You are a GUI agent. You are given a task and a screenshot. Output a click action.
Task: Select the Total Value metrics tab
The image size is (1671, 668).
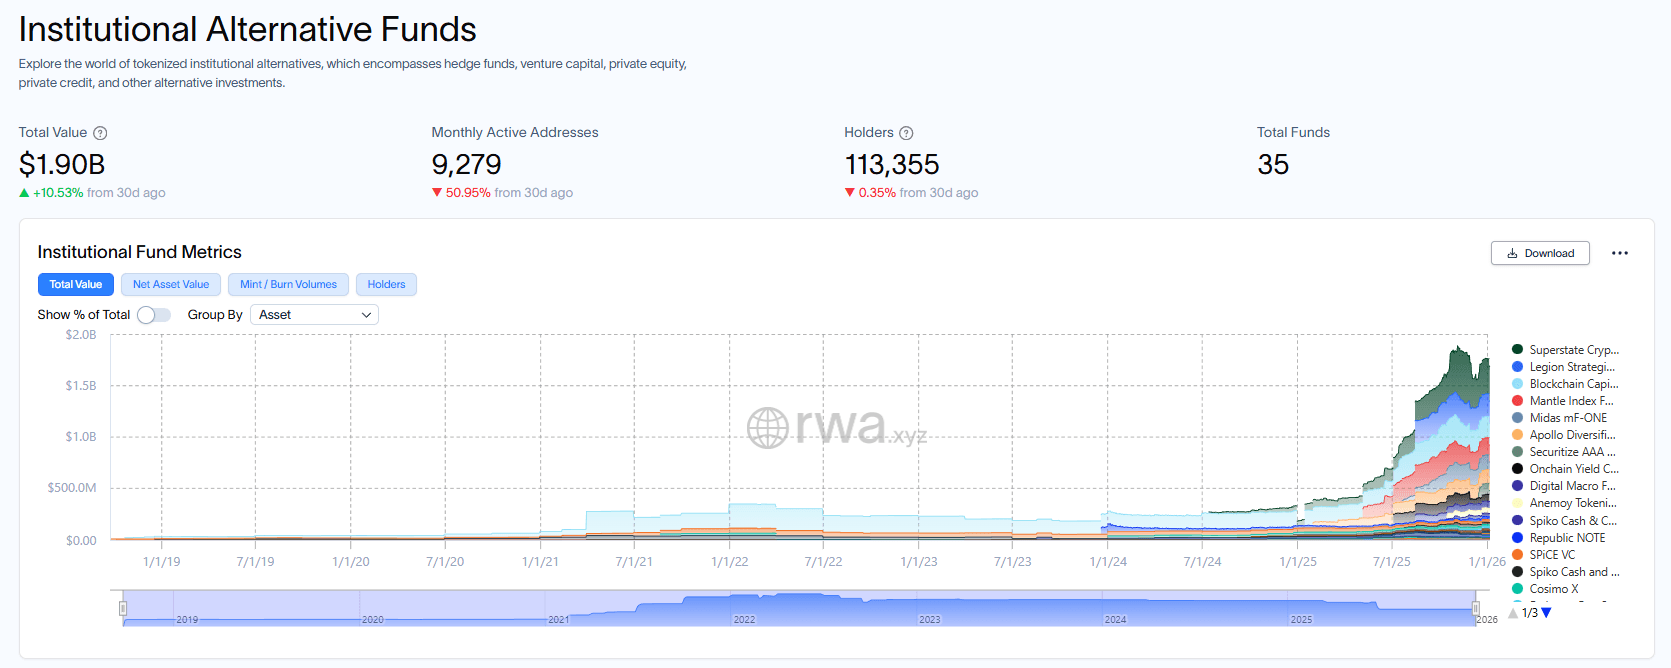click(76, 285)
